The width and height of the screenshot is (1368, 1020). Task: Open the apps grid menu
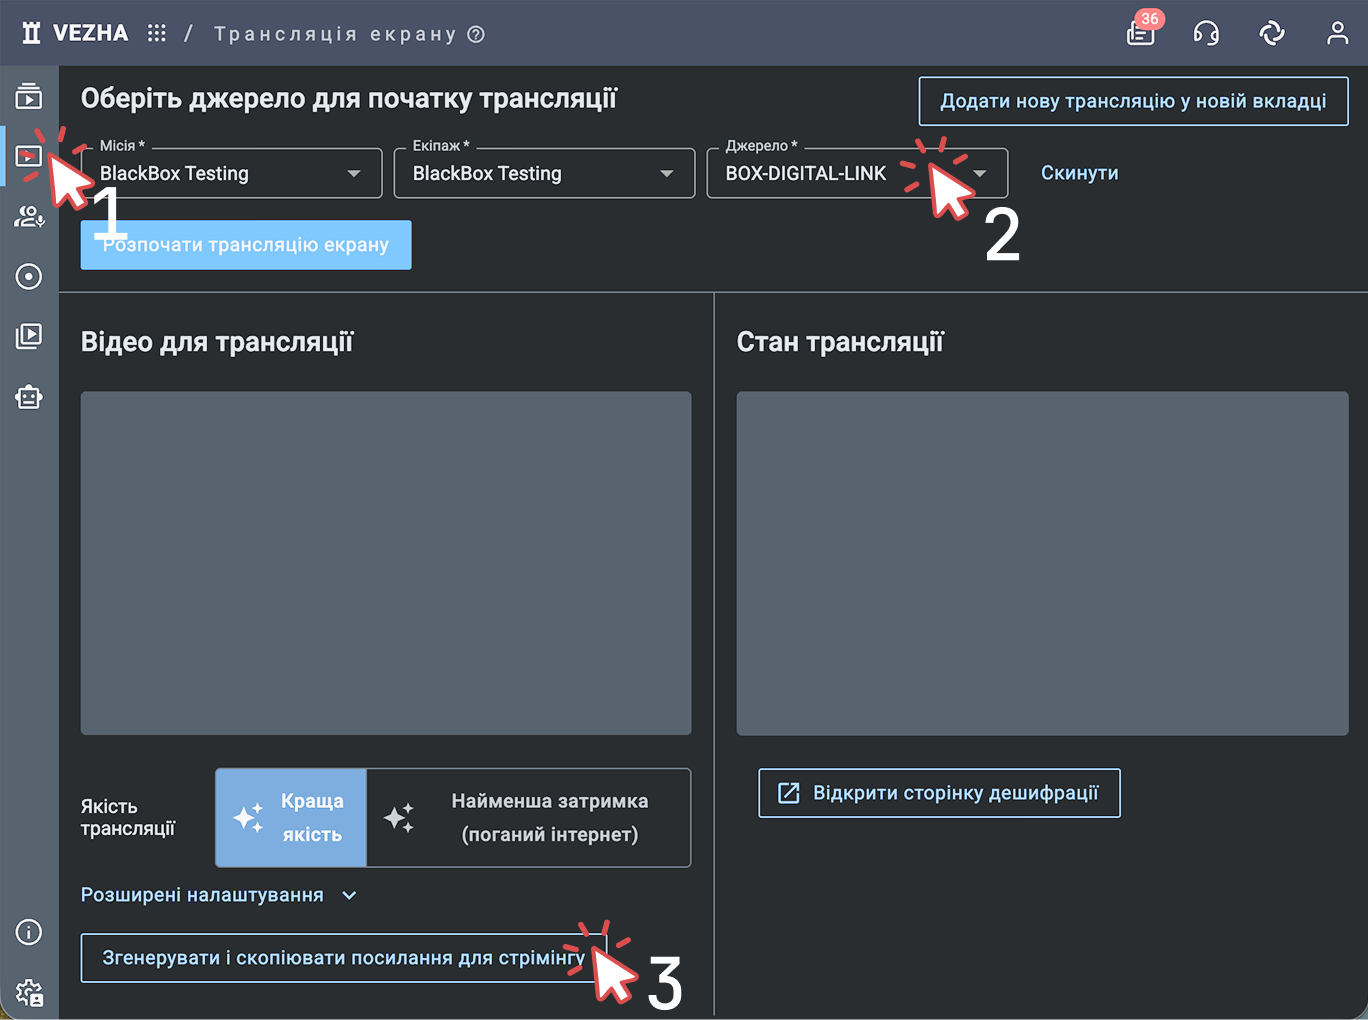click(157, 33)
